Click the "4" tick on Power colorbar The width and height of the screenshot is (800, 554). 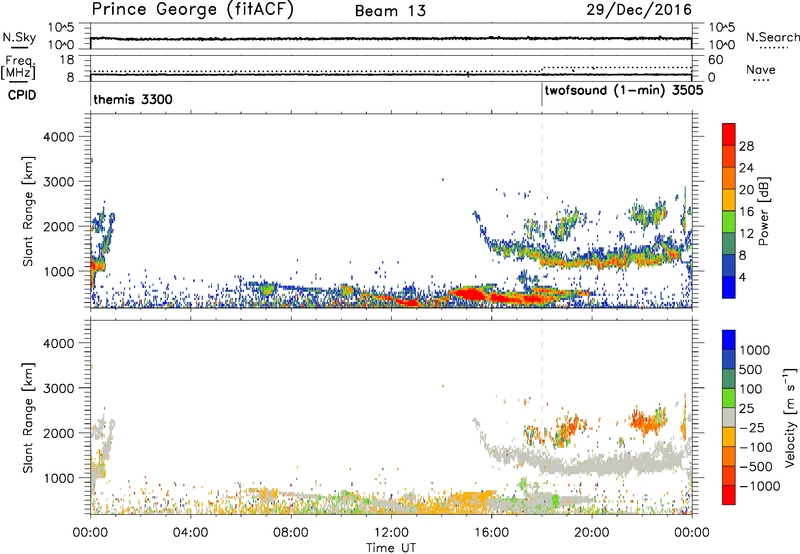[x=743, y=278]
